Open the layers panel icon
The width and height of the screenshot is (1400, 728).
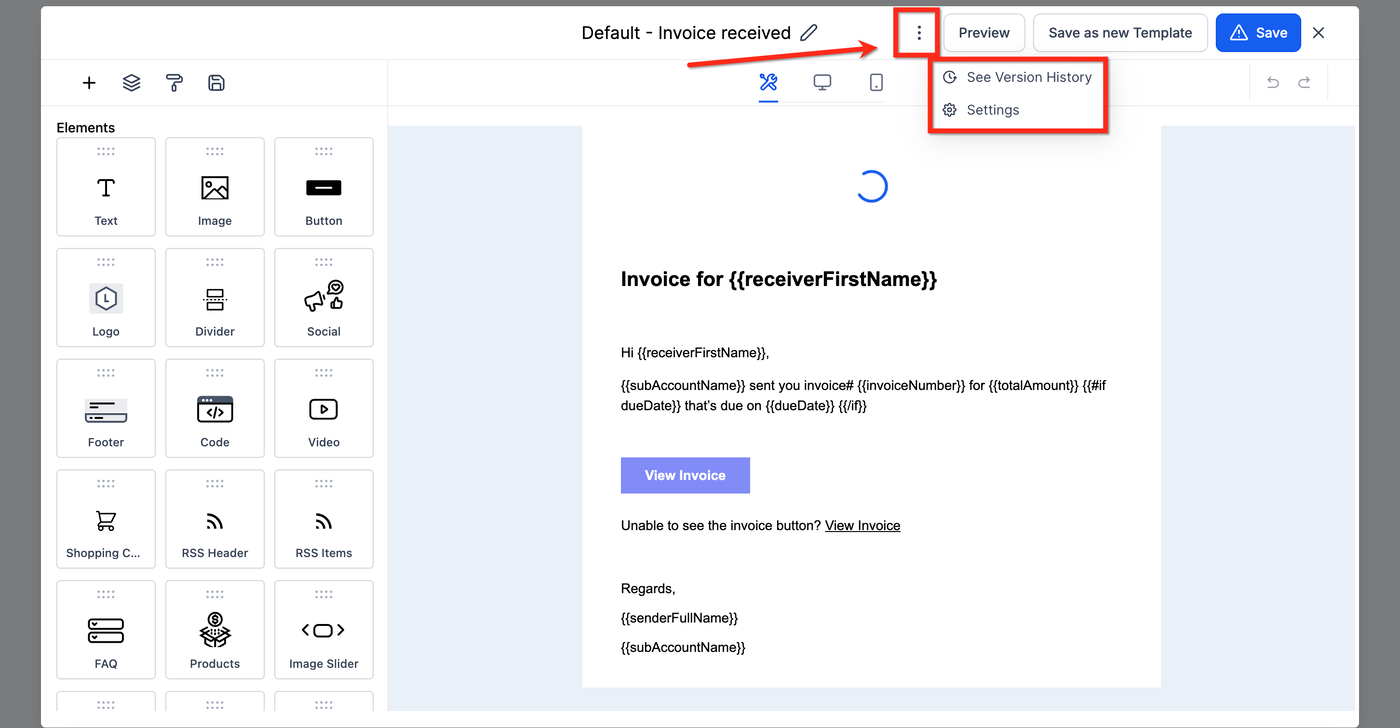(x=131, y=83)
